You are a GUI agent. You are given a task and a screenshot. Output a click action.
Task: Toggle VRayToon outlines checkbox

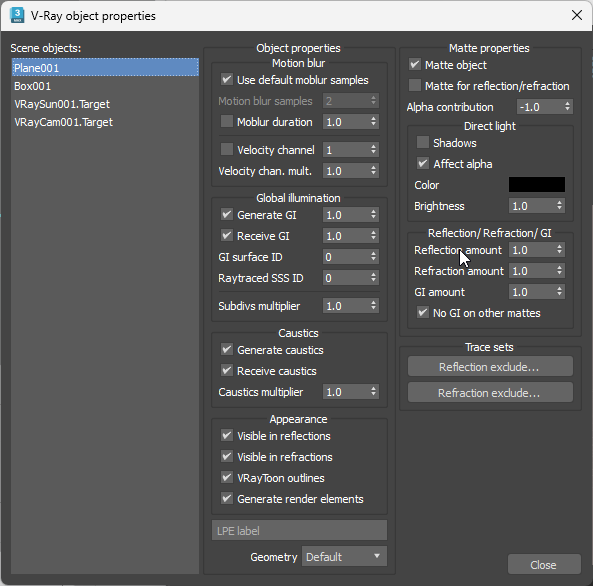click(227, 477)
